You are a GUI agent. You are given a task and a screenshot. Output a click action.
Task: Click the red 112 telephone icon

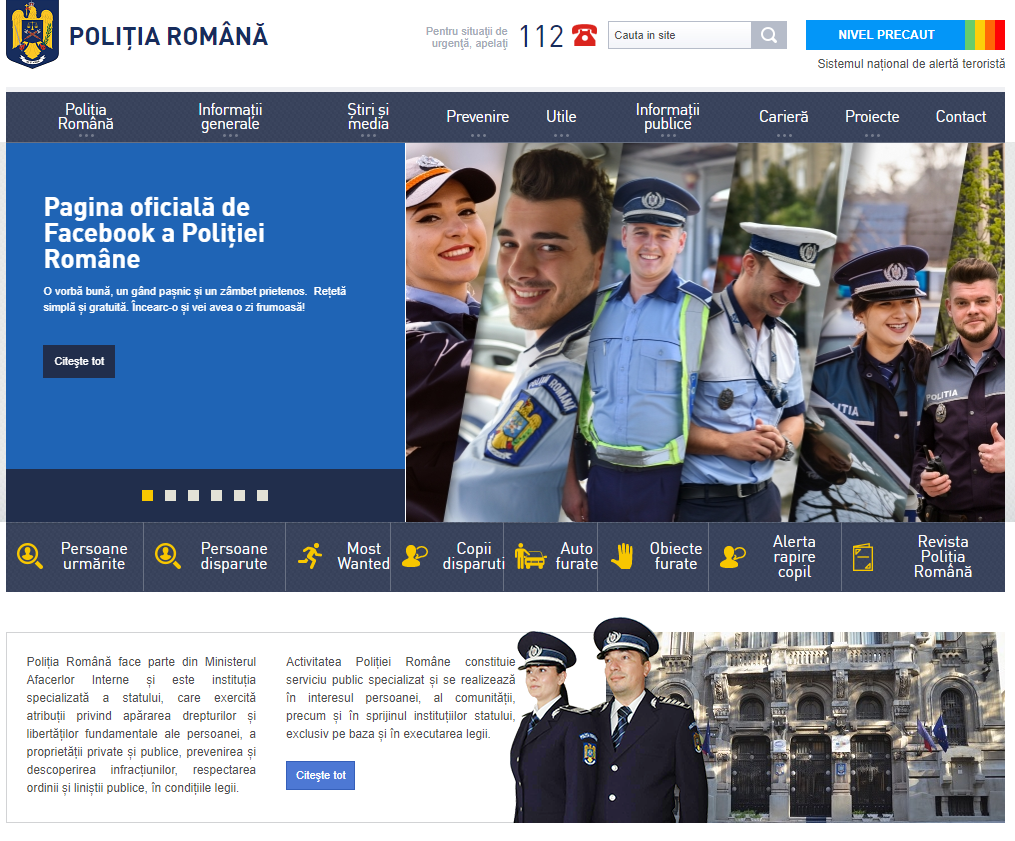pyautogui.click(x=585, y=35)
